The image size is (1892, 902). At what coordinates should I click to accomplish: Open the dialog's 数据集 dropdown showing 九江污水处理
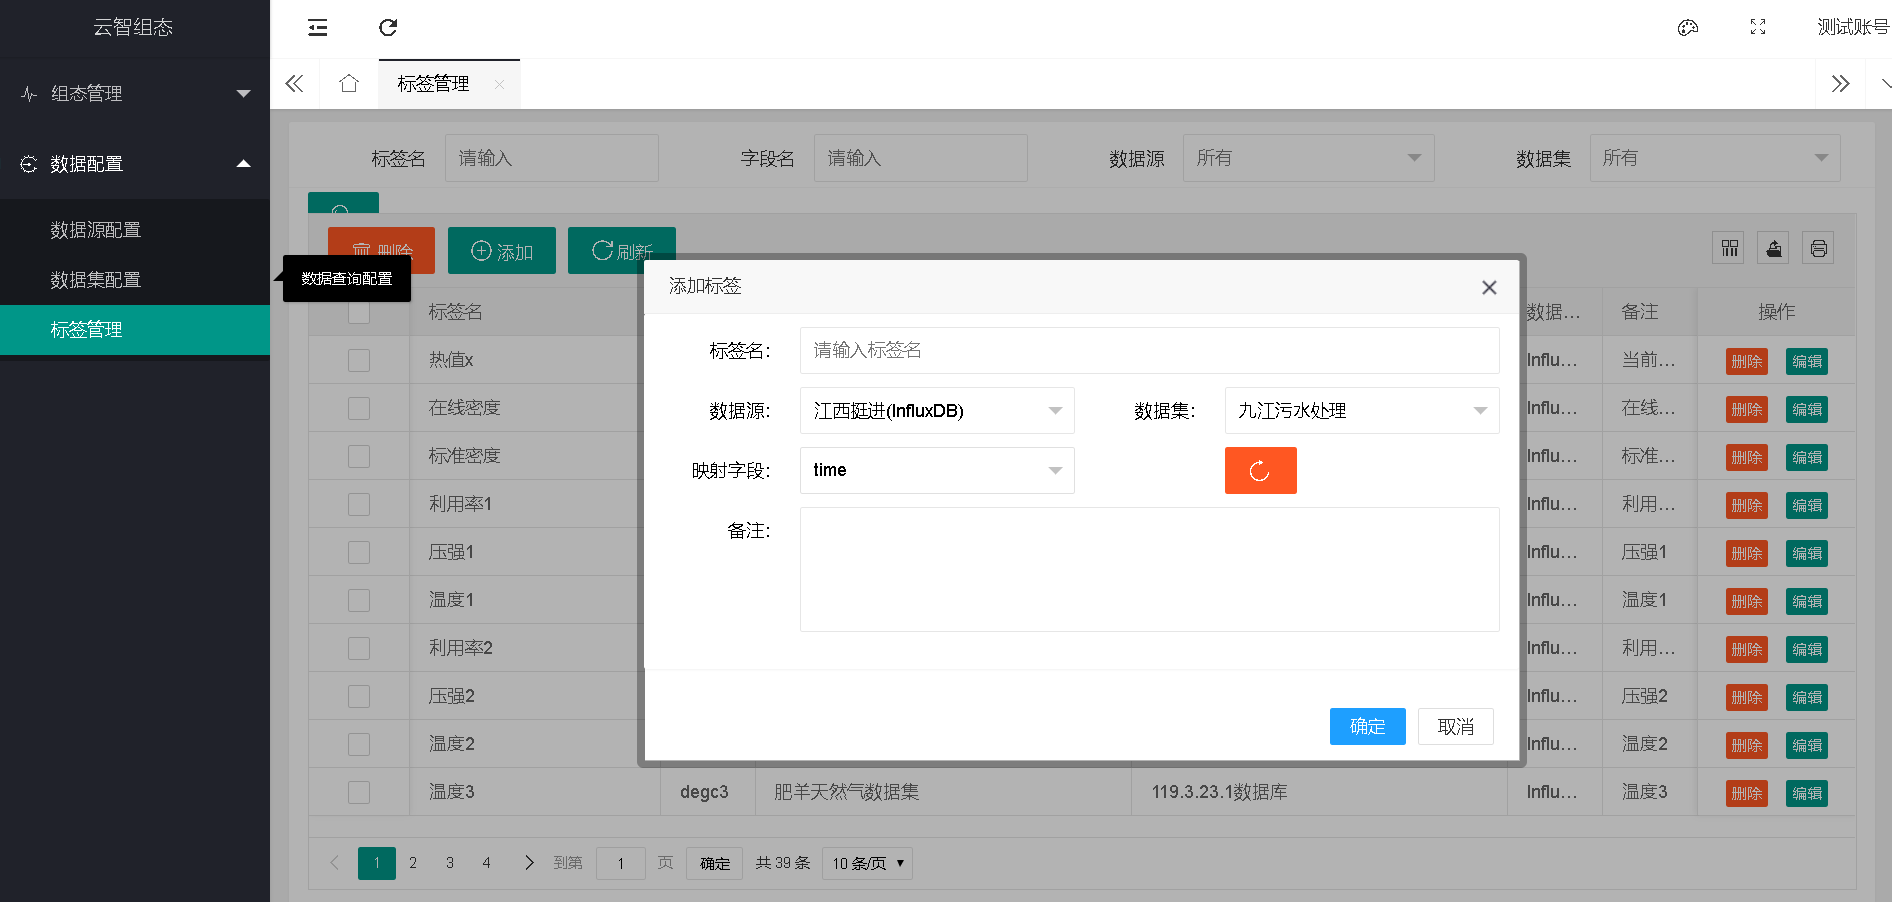click(x=1362, y=411)
